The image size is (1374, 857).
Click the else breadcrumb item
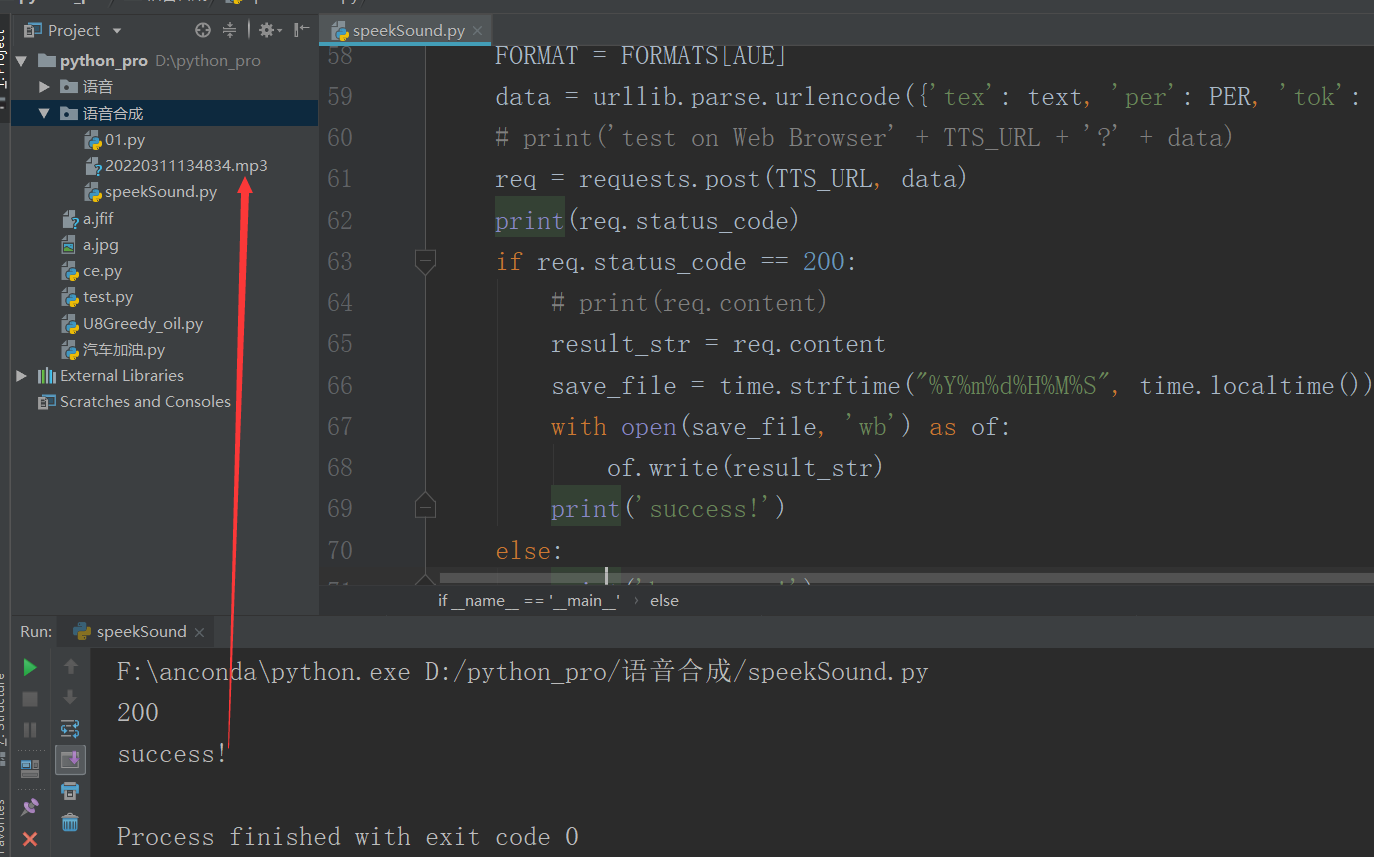click(664, 601)
